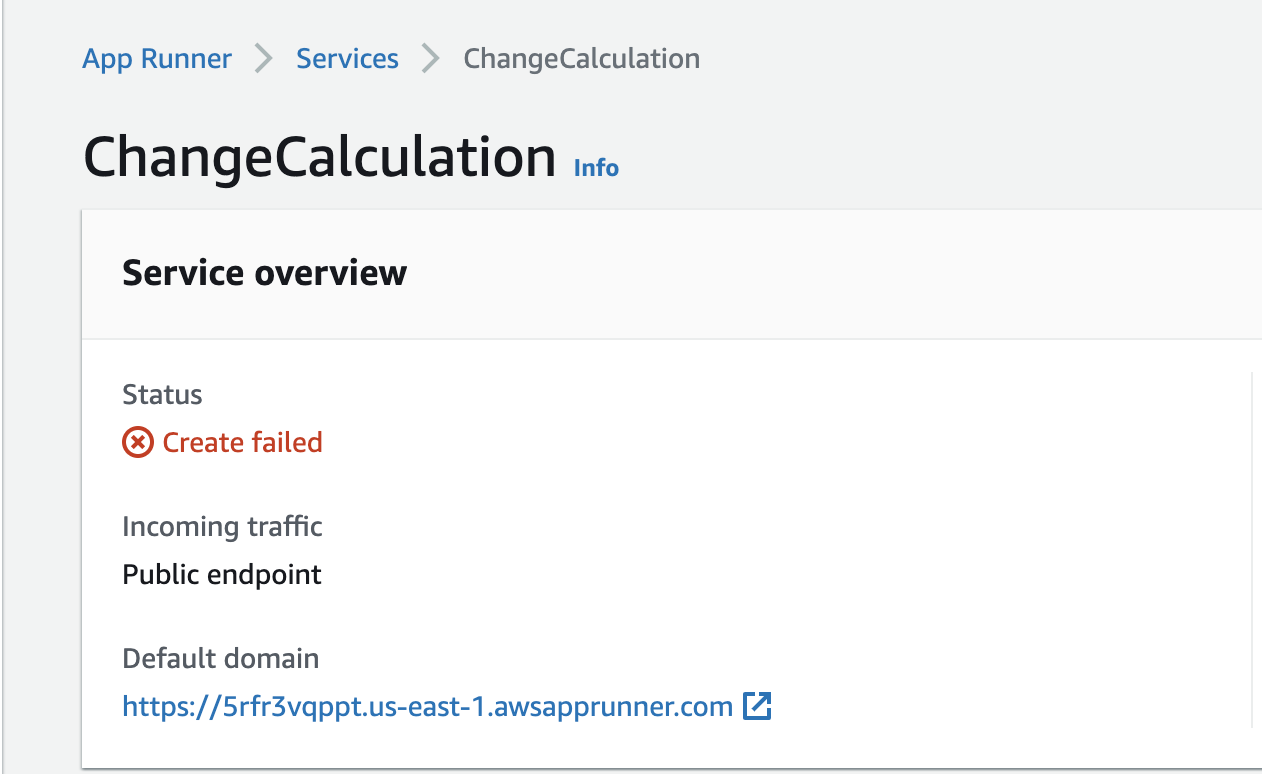Click the Incoming traffic field label
The image size is (1262, 774).
click(221, 526)
